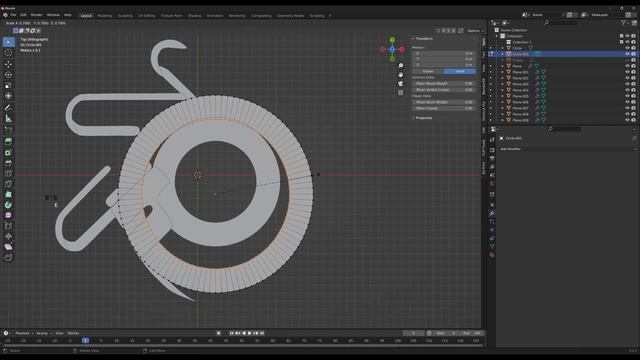Select the Rotate tool
Viewport: 640px width, 360px height.
point(8,75)
